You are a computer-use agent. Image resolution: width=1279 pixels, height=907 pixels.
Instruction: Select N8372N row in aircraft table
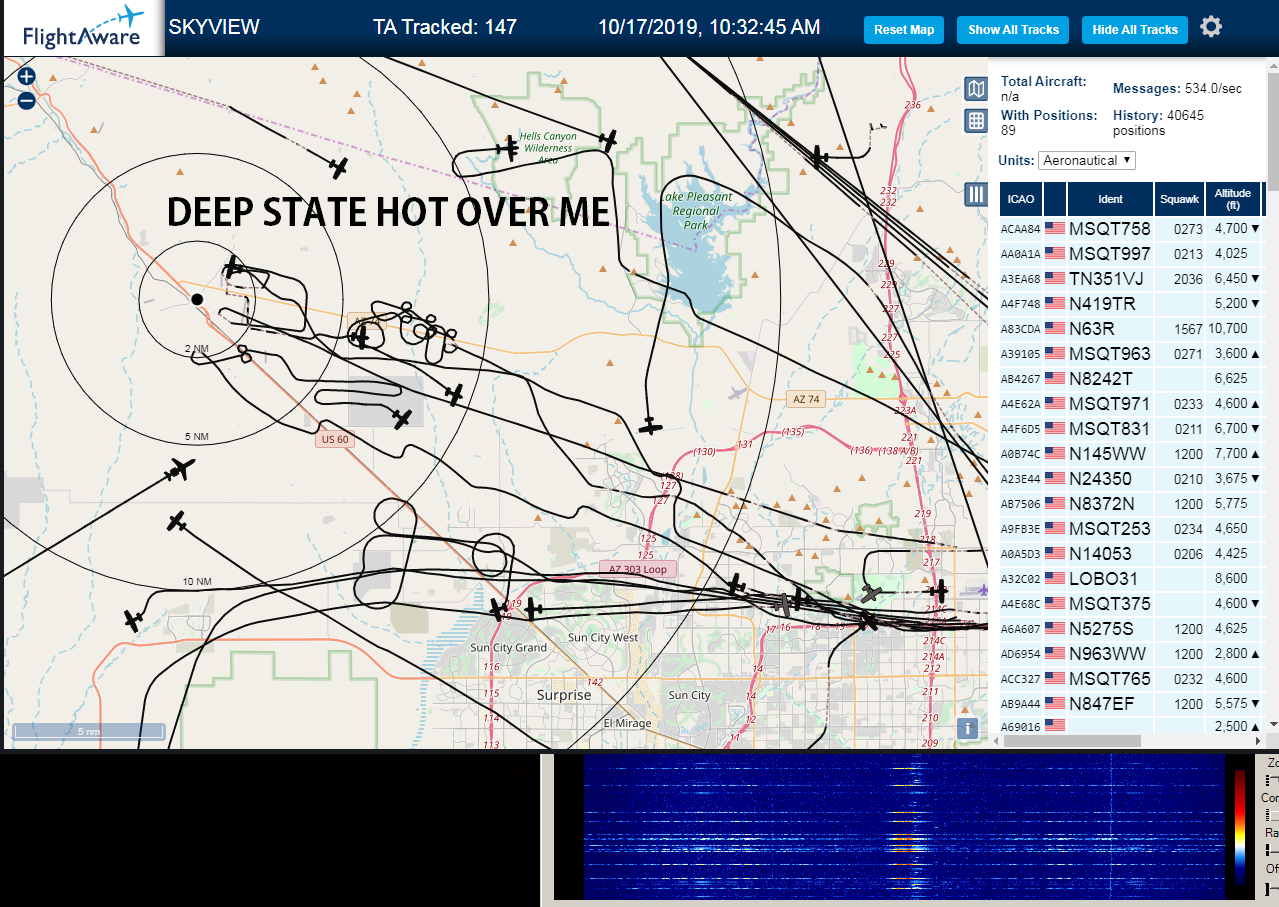tap(1131, 503)
